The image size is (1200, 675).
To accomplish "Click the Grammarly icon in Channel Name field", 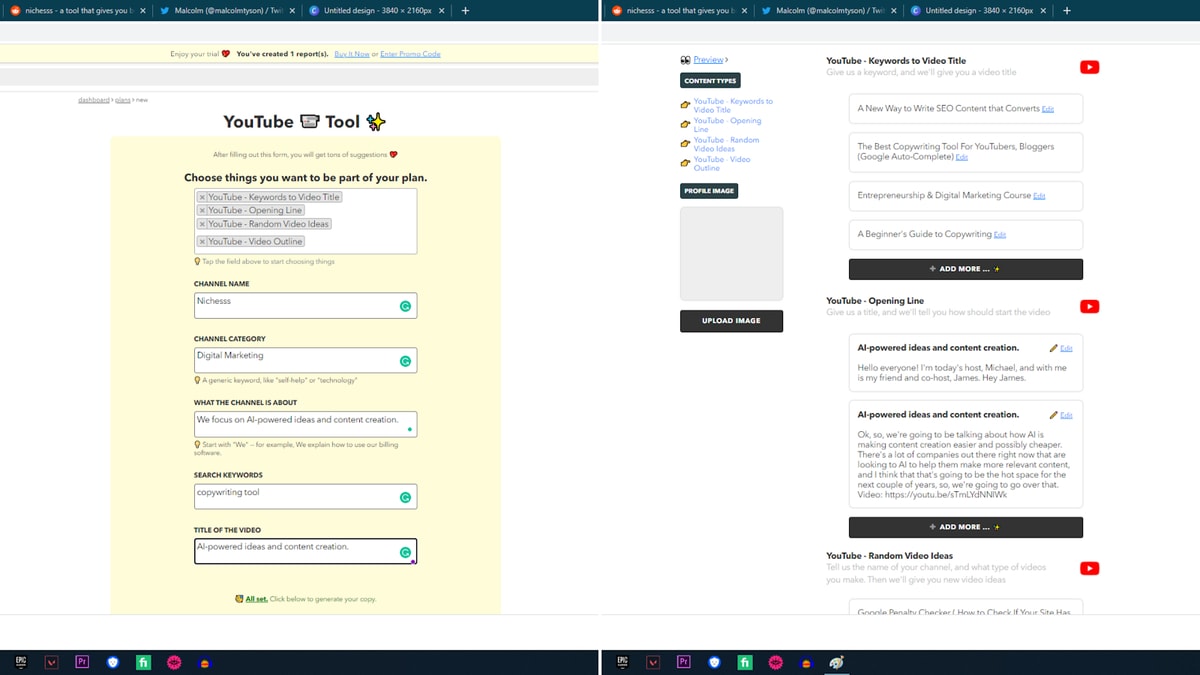I will 405,304.
